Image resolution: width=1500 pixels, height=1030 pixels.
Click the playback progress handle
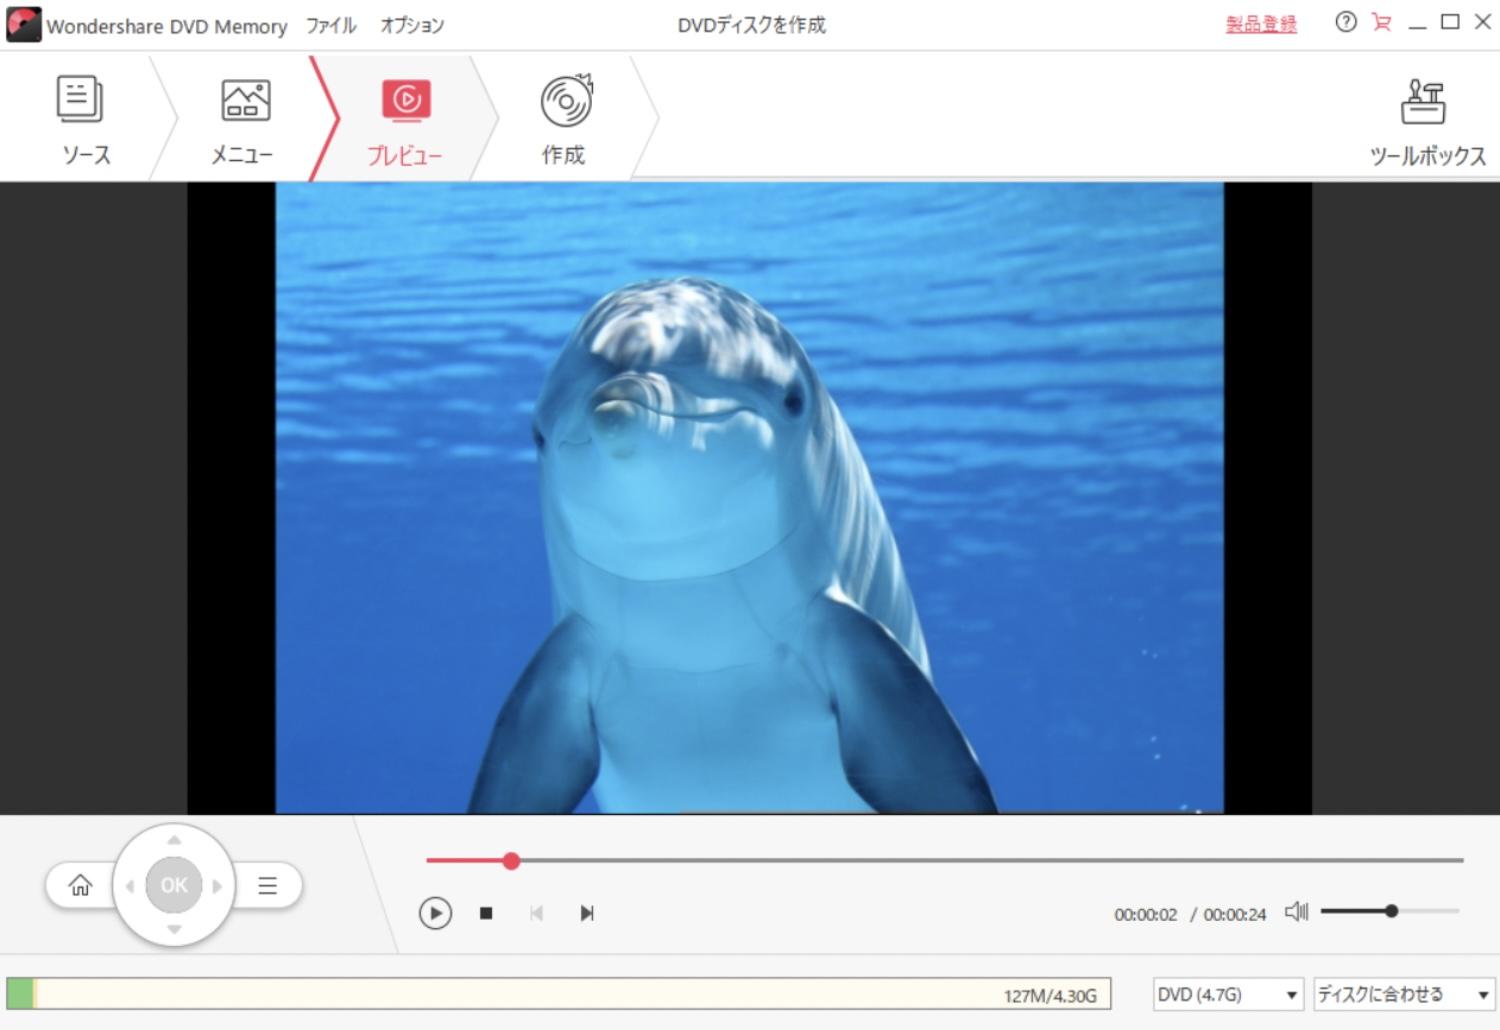point(511,860)
